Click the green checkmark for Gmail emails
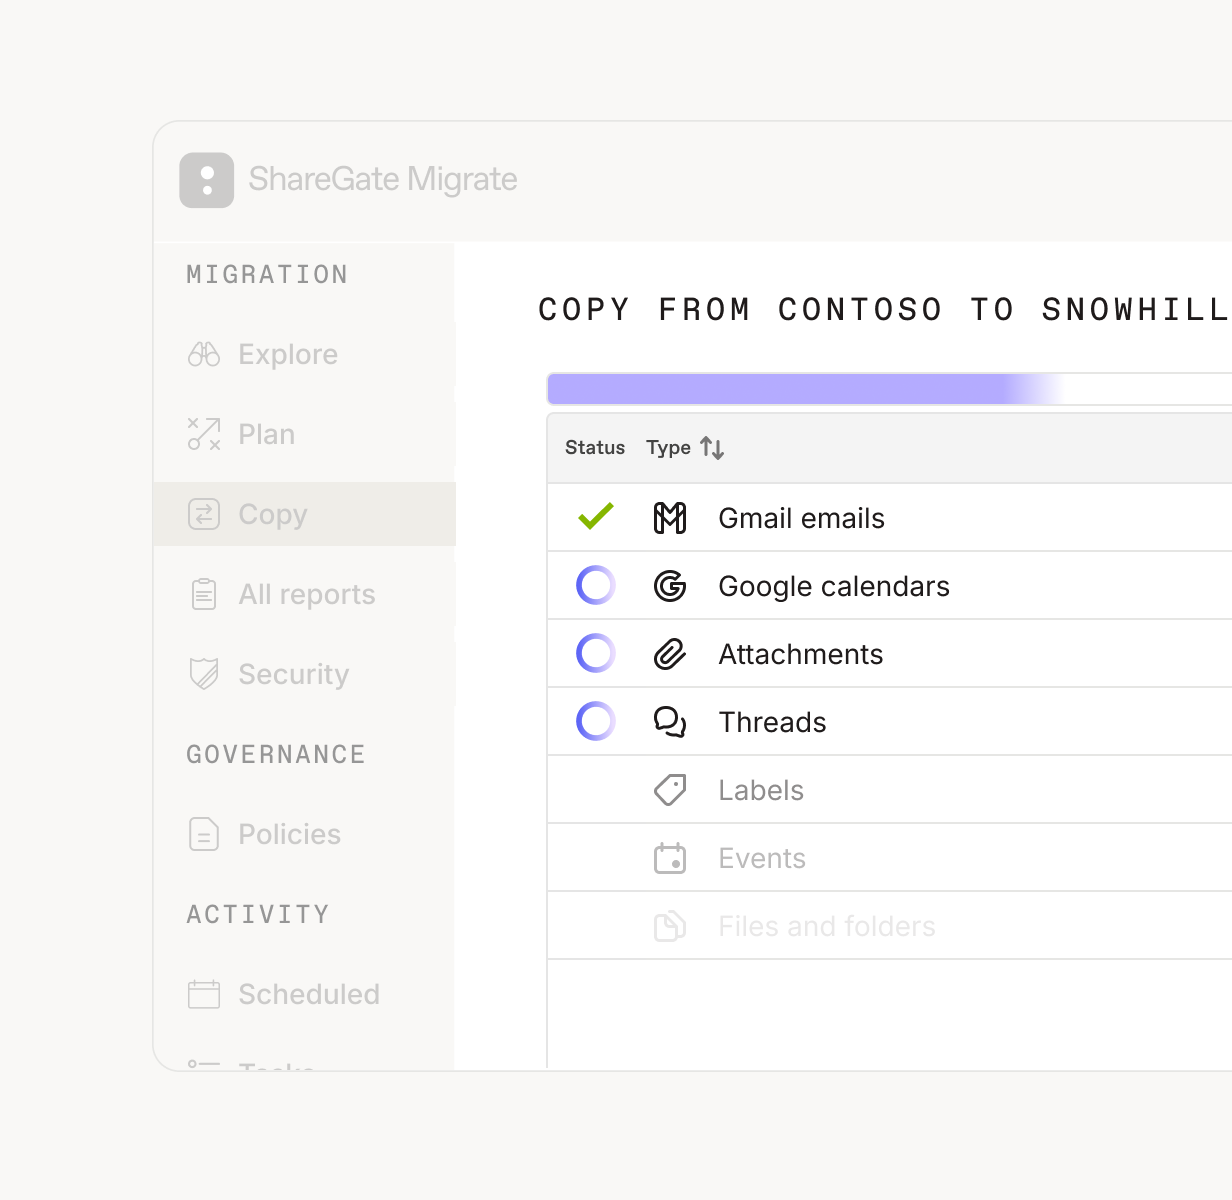This screenshot has width=1232, height=1200. [x=596, y=516]
